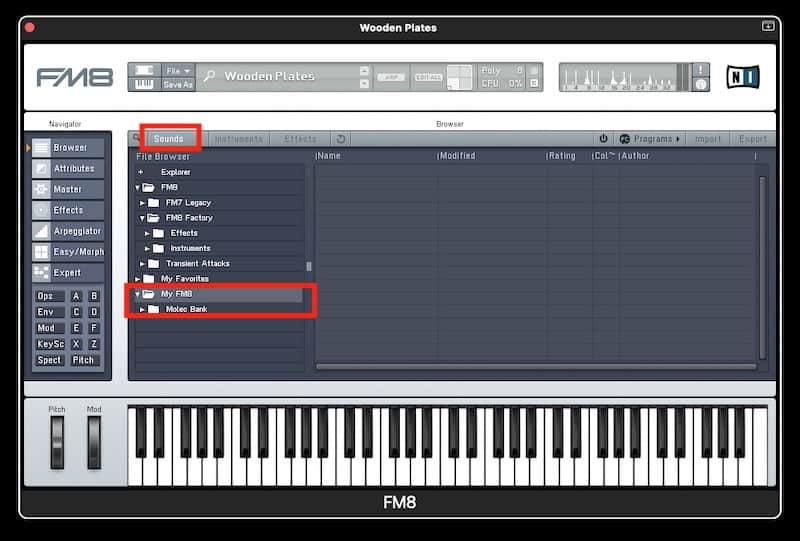
Task: Click the Save As button
Action: [x=178, y=85]
